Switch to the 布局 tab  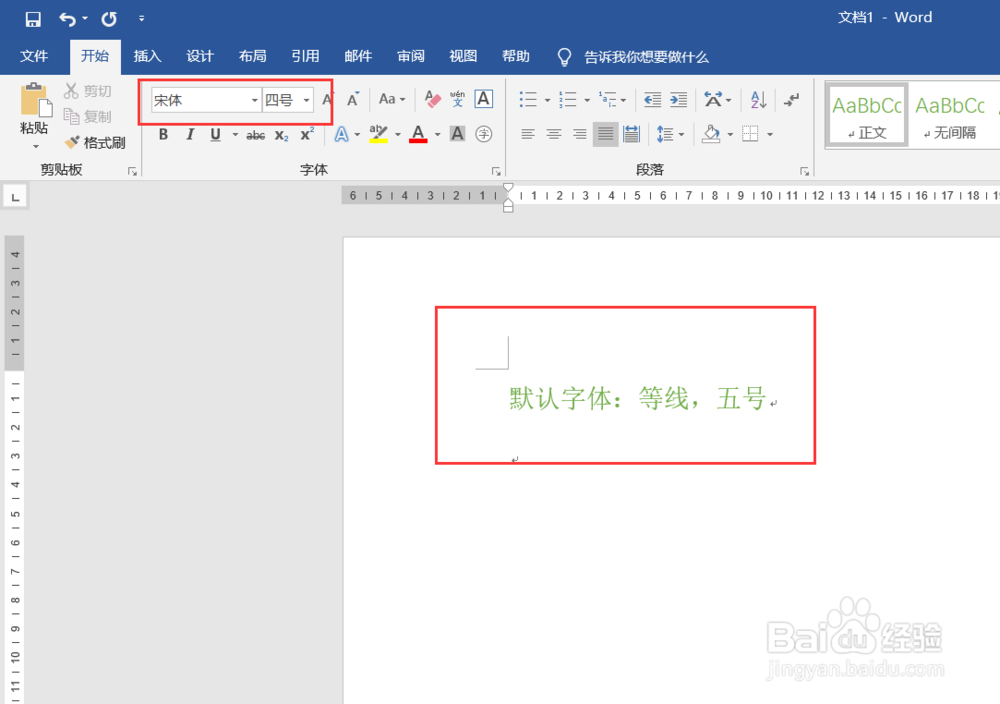pyautogui.click(x=253, y=56)
